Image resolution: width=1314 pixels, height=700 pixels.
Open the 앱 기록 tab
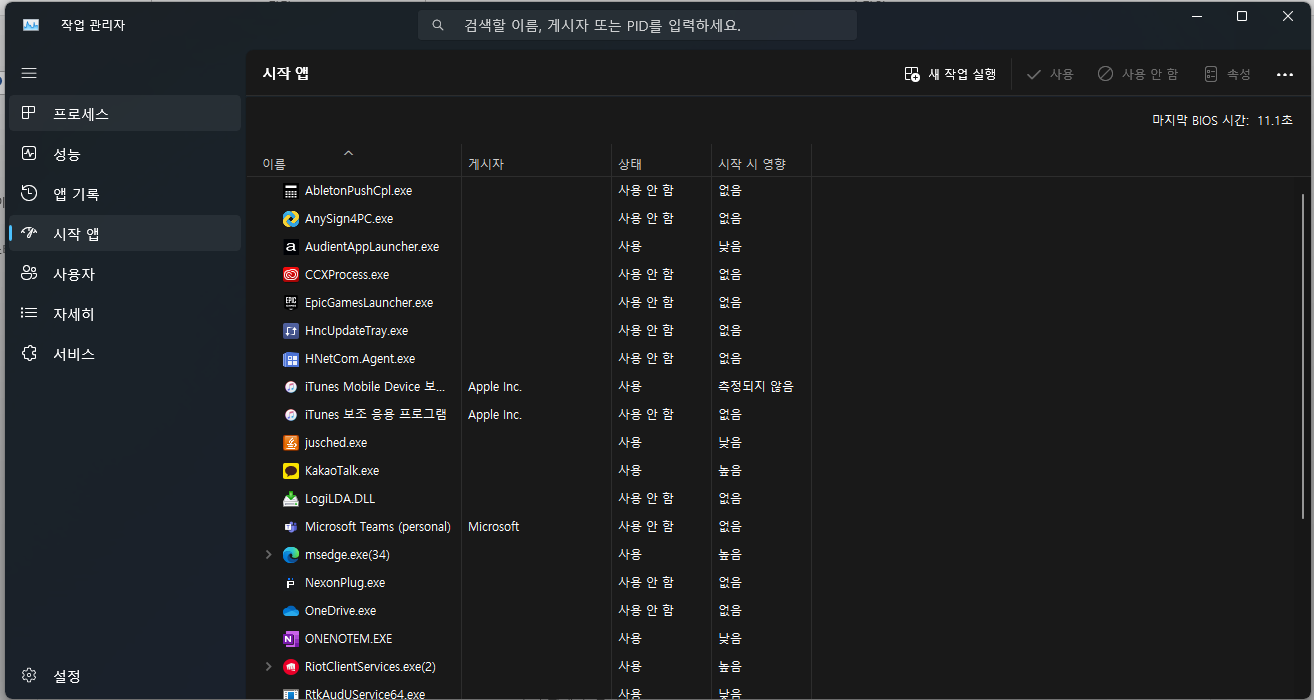125,193
